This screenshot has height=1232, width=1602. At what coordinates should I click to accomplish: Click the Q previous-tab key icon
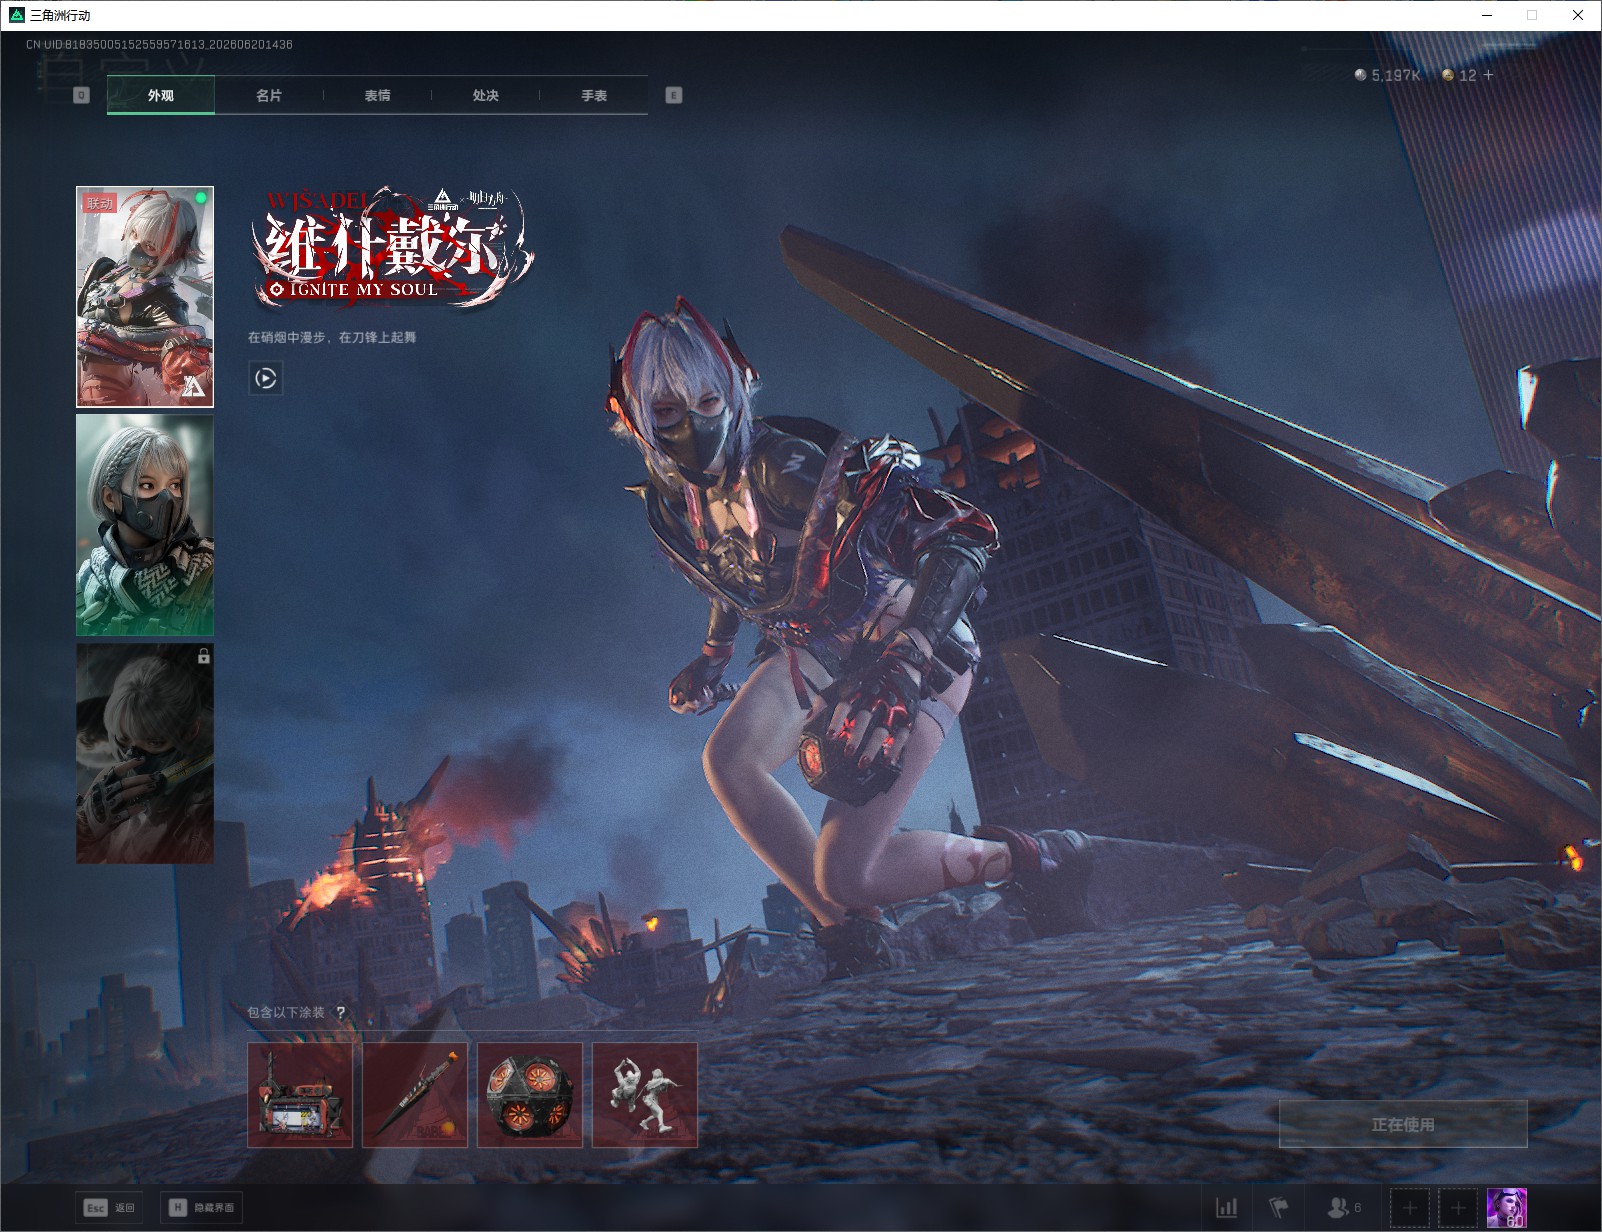click(x=82, y=95)
